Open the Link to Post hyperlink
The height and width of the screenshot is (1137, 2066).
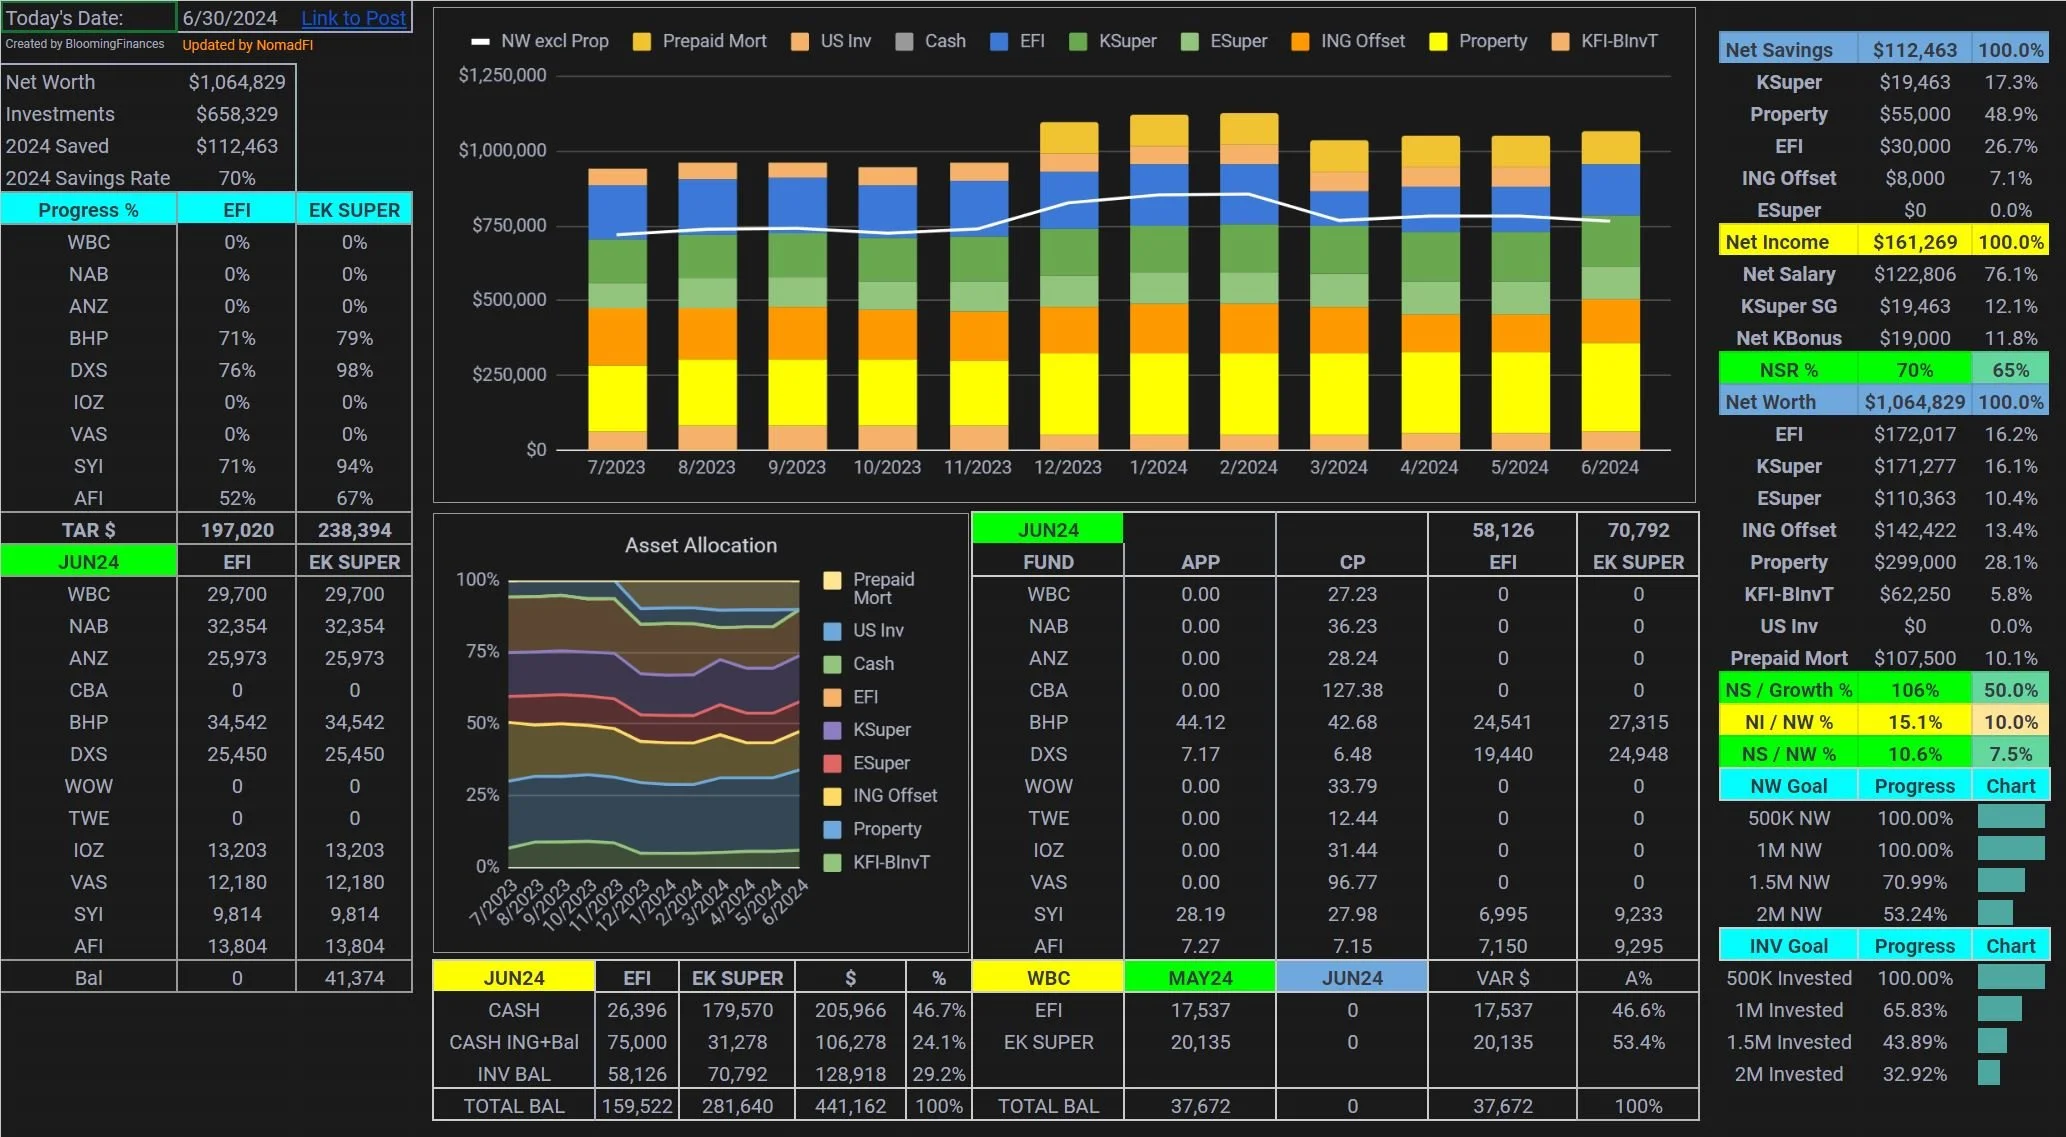tap(353, 18)
